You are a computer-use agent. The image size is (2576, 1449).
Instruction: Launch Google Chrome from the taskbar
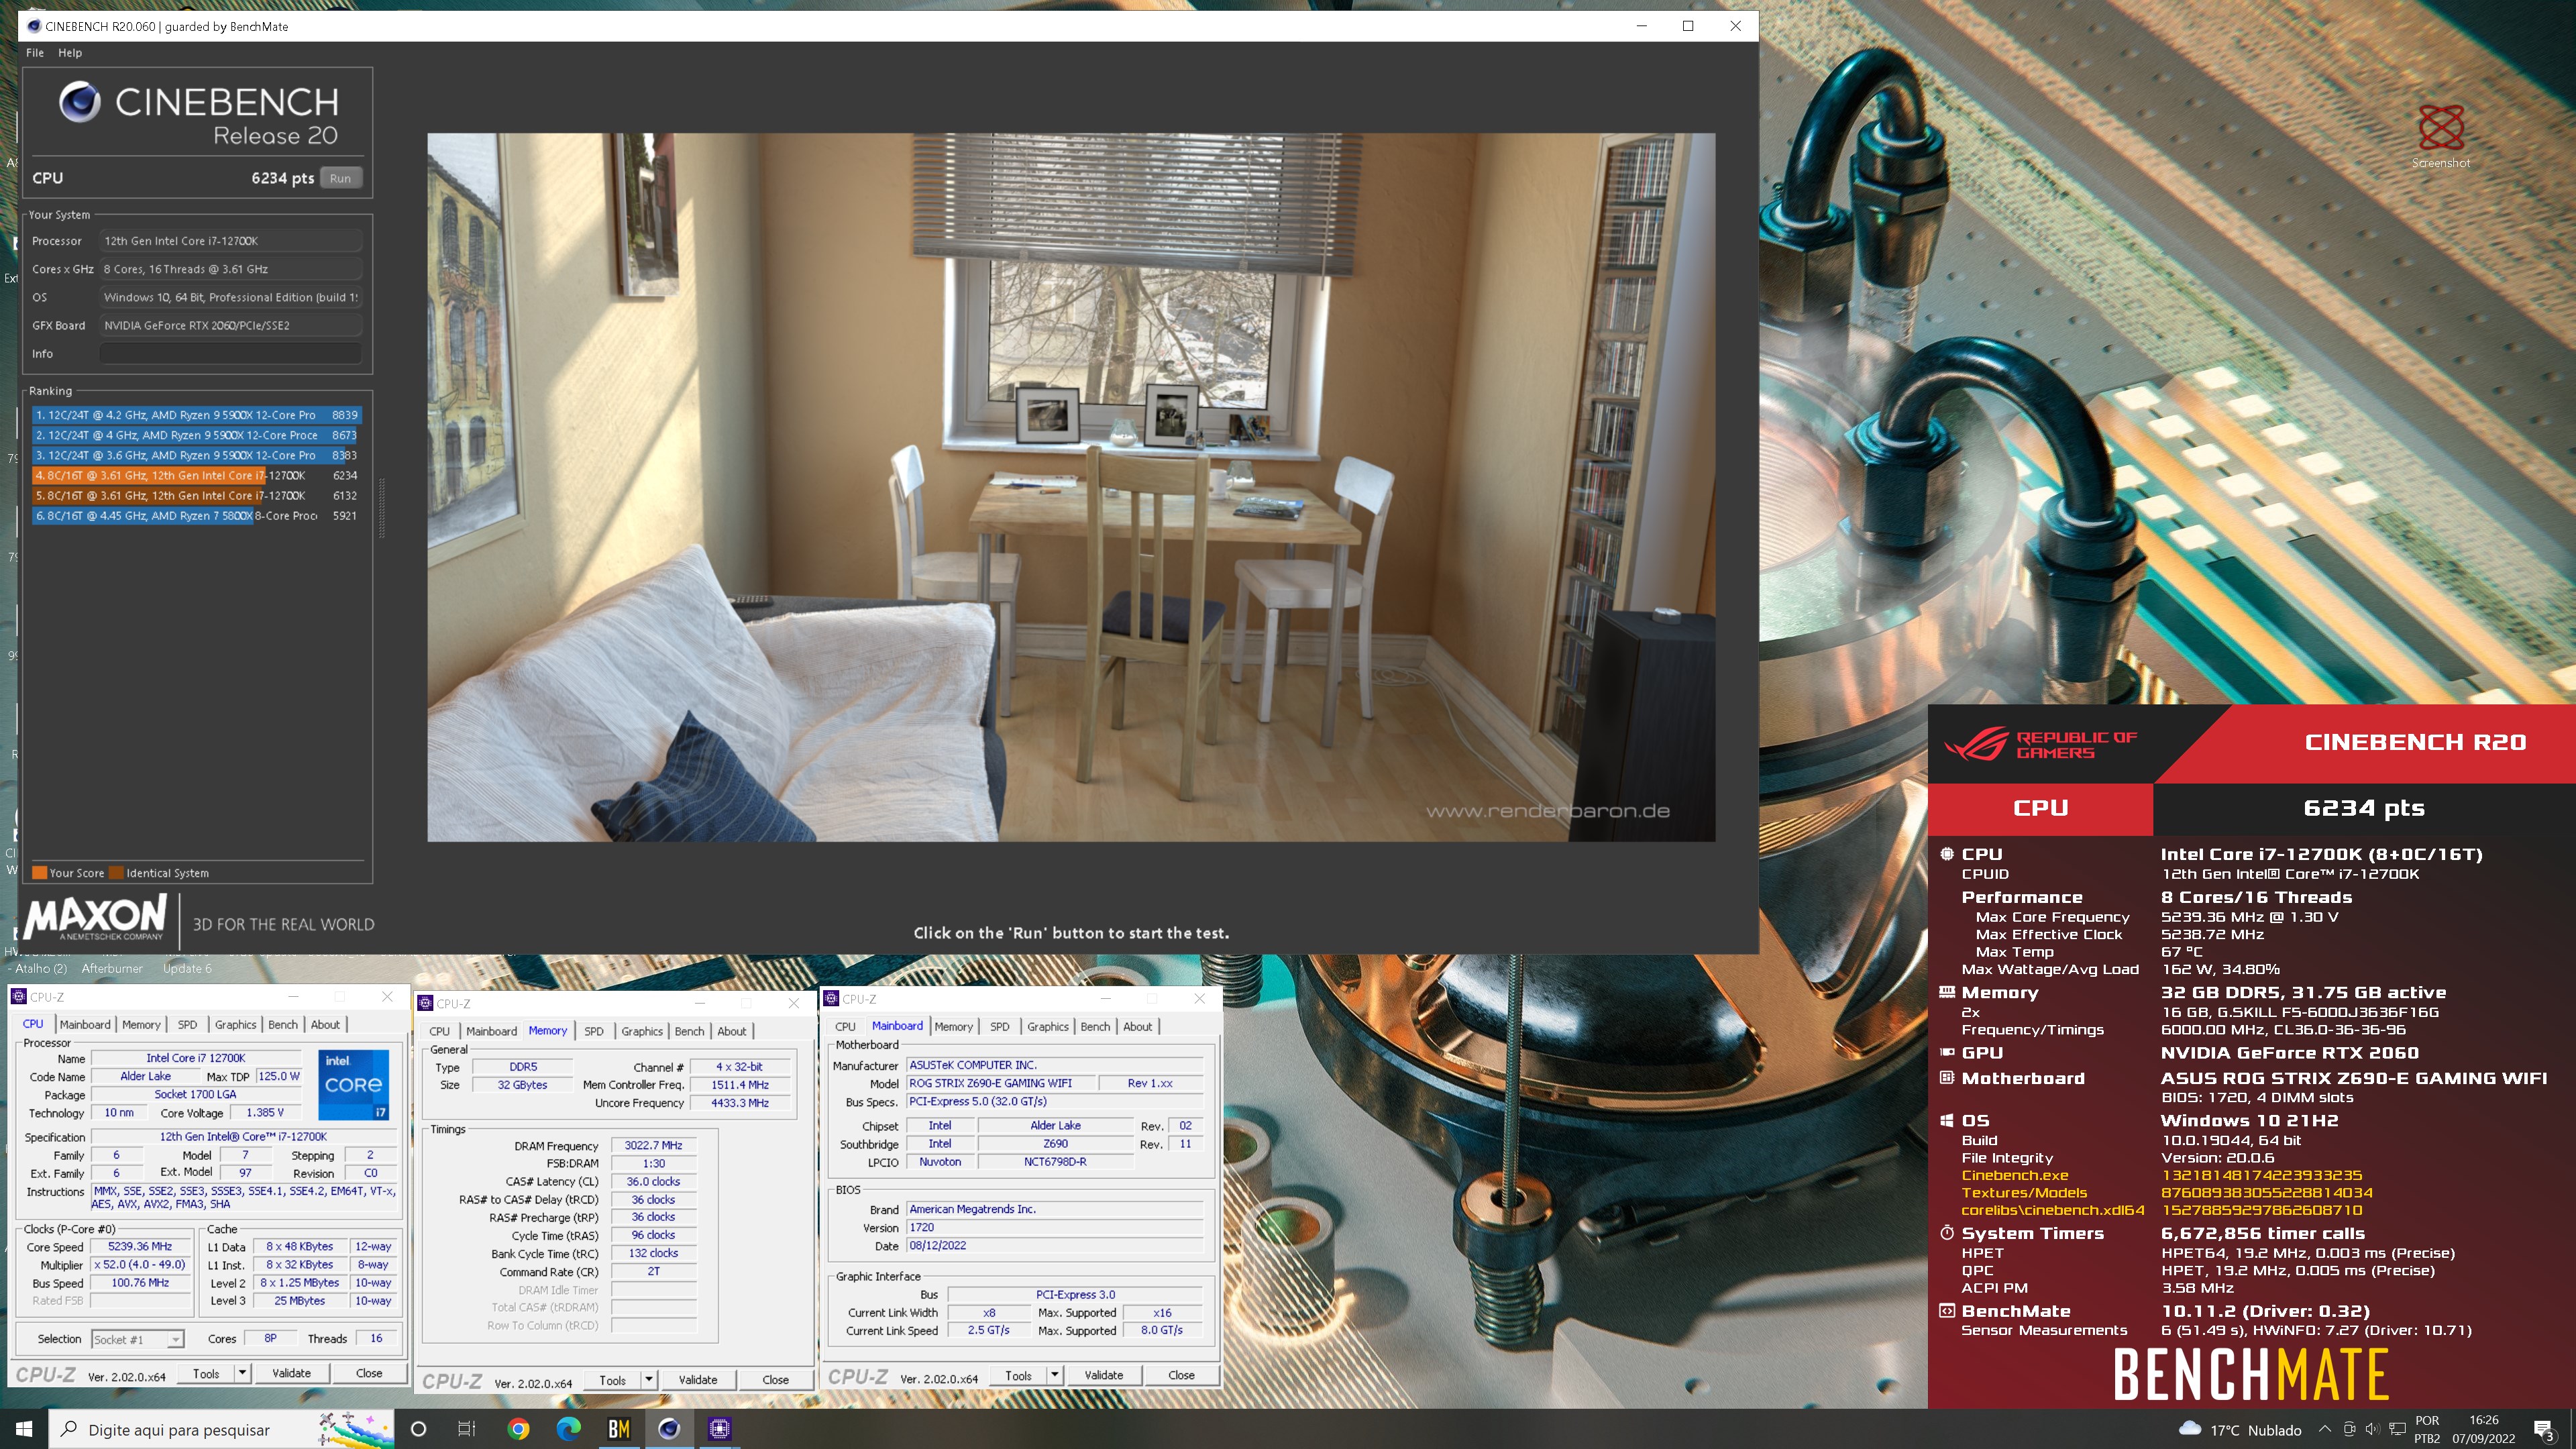coord(518,1429)
